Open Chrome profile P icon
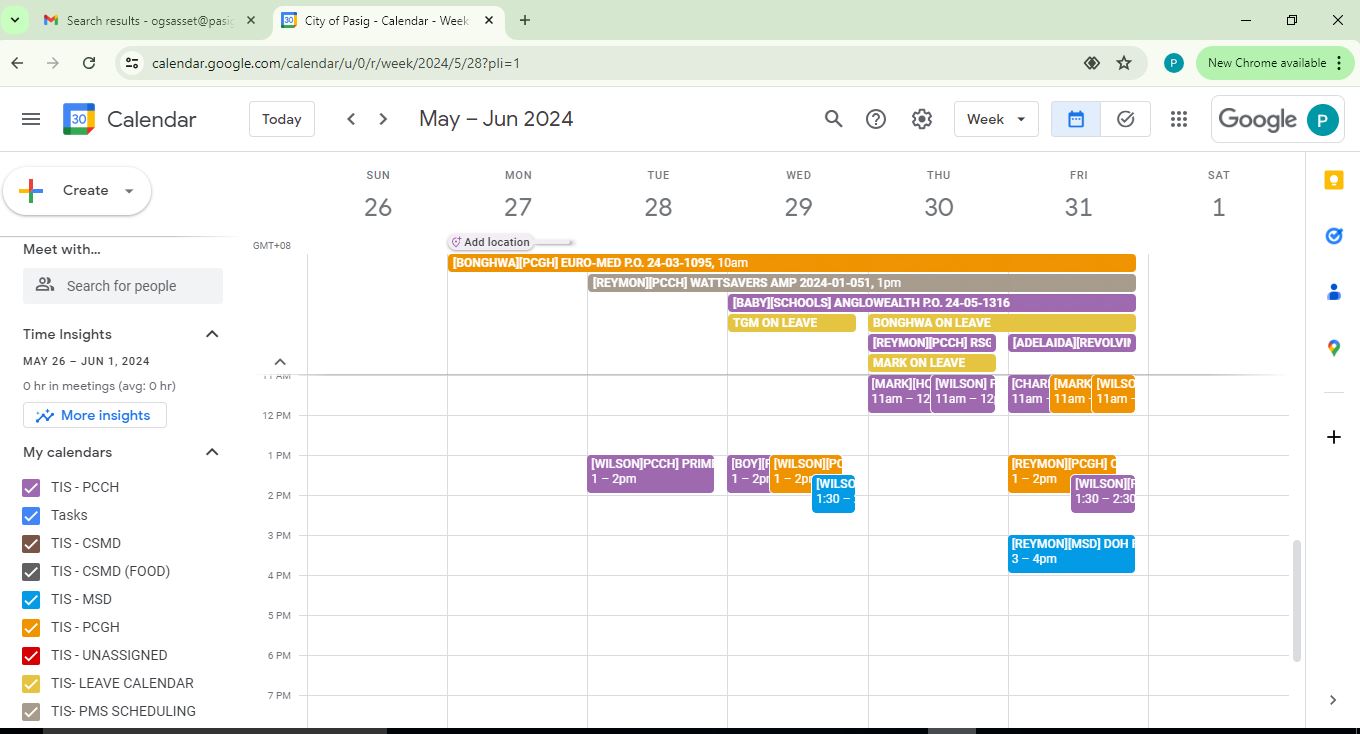Image resolution: width=1360 pixels, height=734 pixels. [1174, 63]
